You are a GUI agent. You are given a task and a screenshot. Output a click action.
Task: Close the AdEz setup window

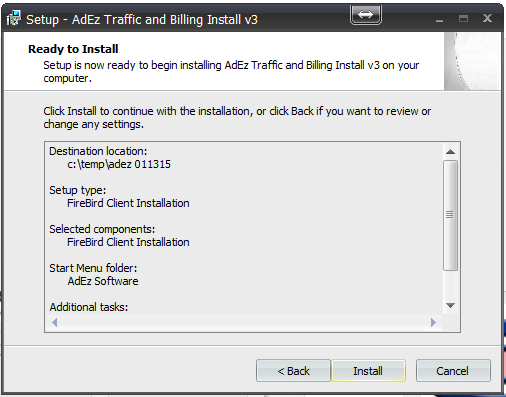pos(487,18)
